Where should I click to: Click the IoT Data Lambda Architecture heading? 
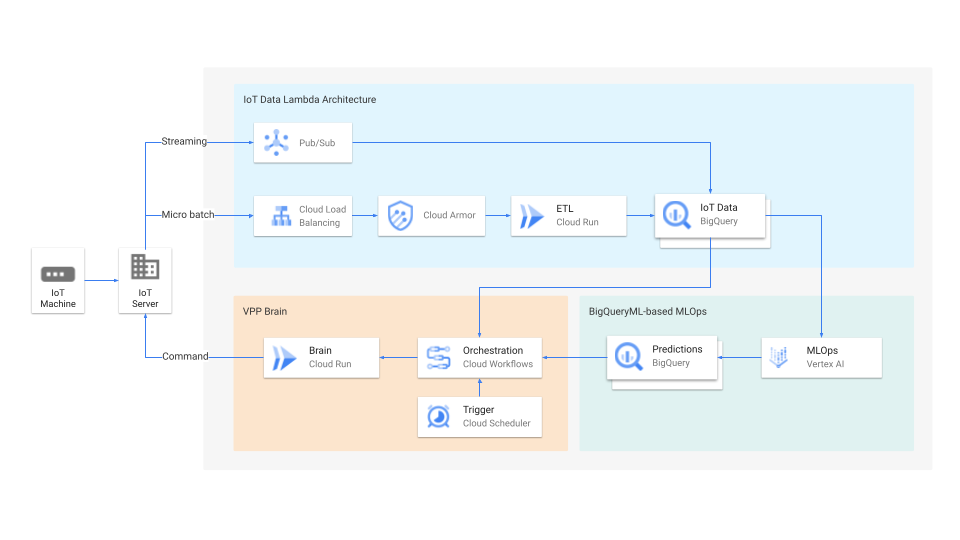pos(310,99)
